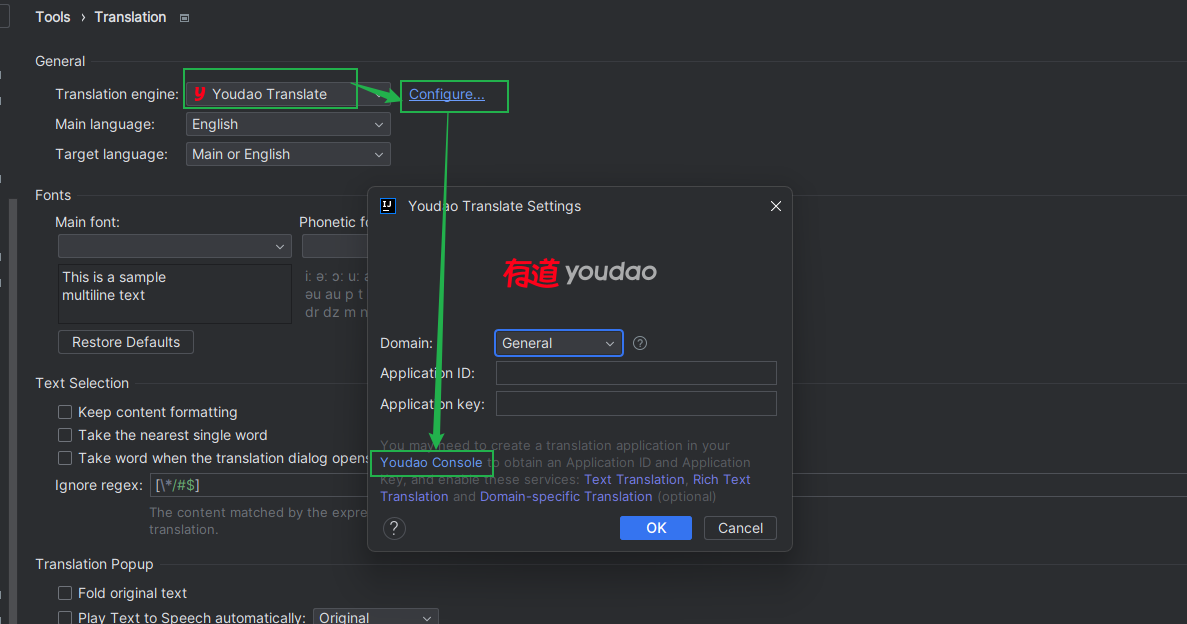Open the Youdao Console link
This screenshot has height=624, width=1187.
click(431, 463)
